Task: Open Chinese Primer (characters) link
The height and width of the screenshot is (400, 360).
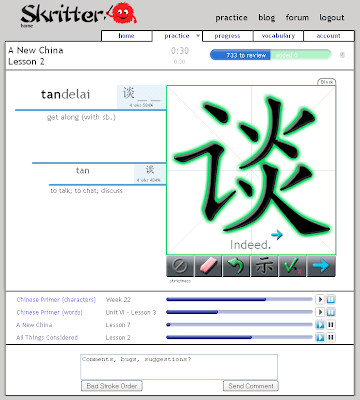Action: click(56, 300)
